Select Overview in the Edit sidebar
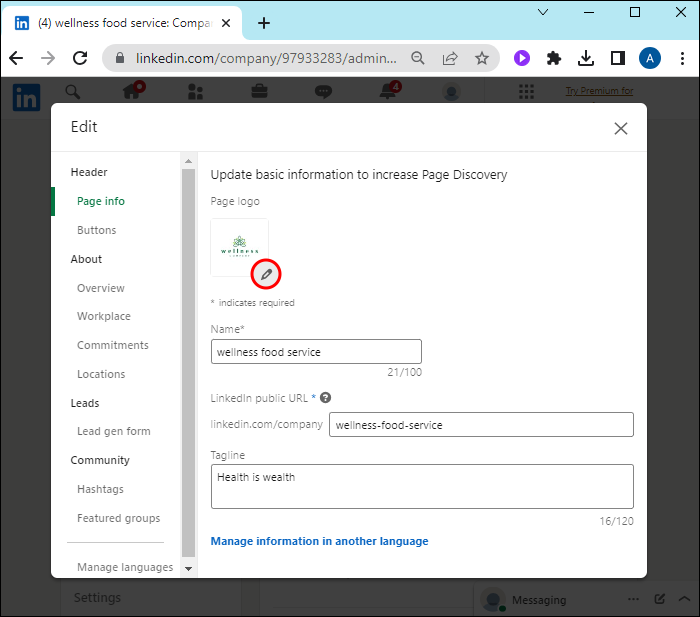This screenshot has width=700, height=617. [101, 288]
